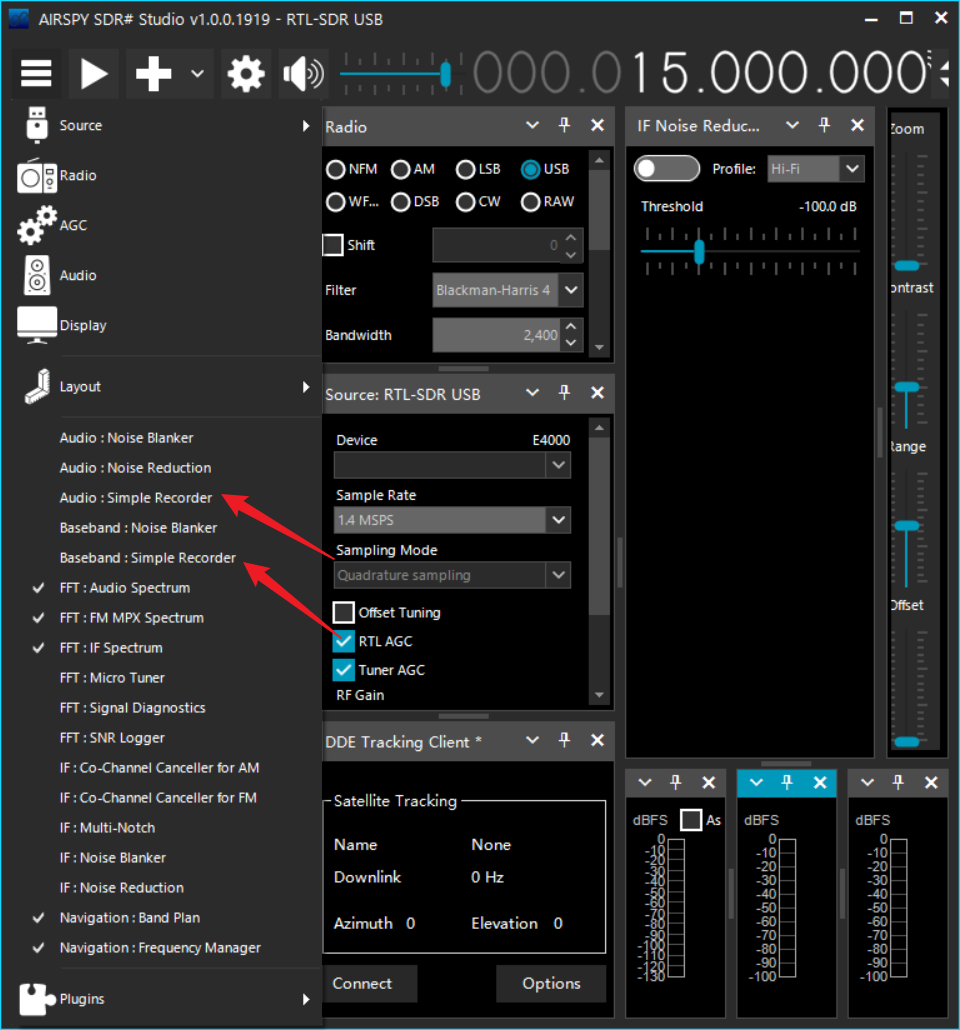
Task: Open Plugins submenu with puzzle icon
Action: [36, 998]
